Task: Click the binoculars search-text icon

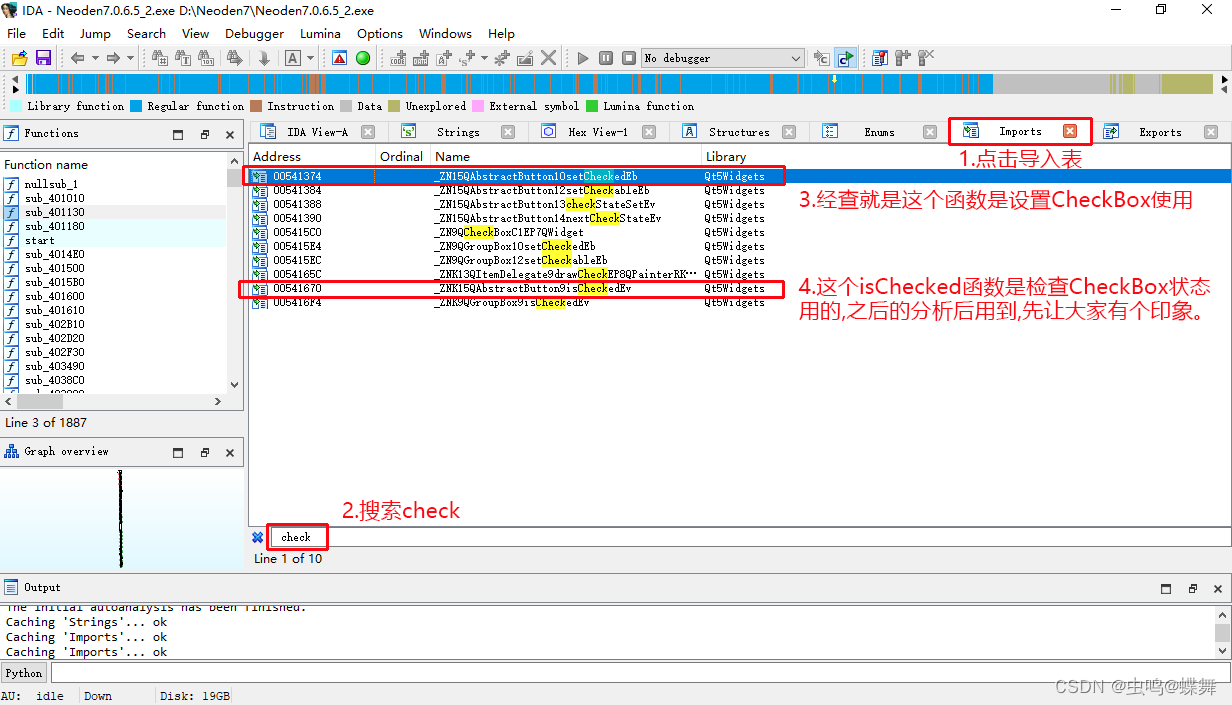Action: pos(183,58)
